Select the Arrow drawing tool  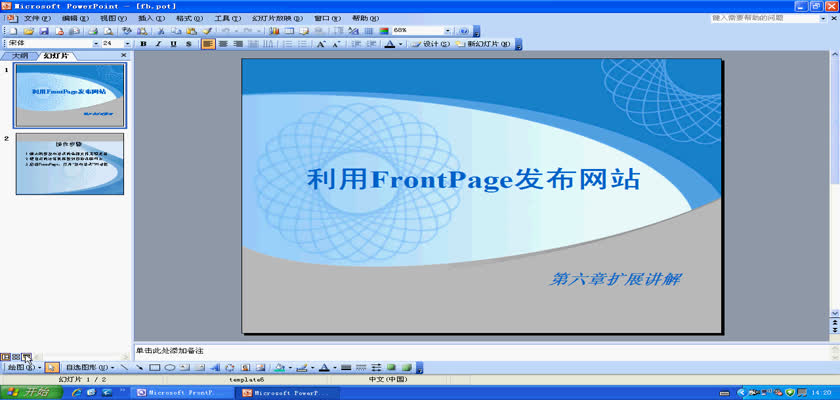point(139,368)
